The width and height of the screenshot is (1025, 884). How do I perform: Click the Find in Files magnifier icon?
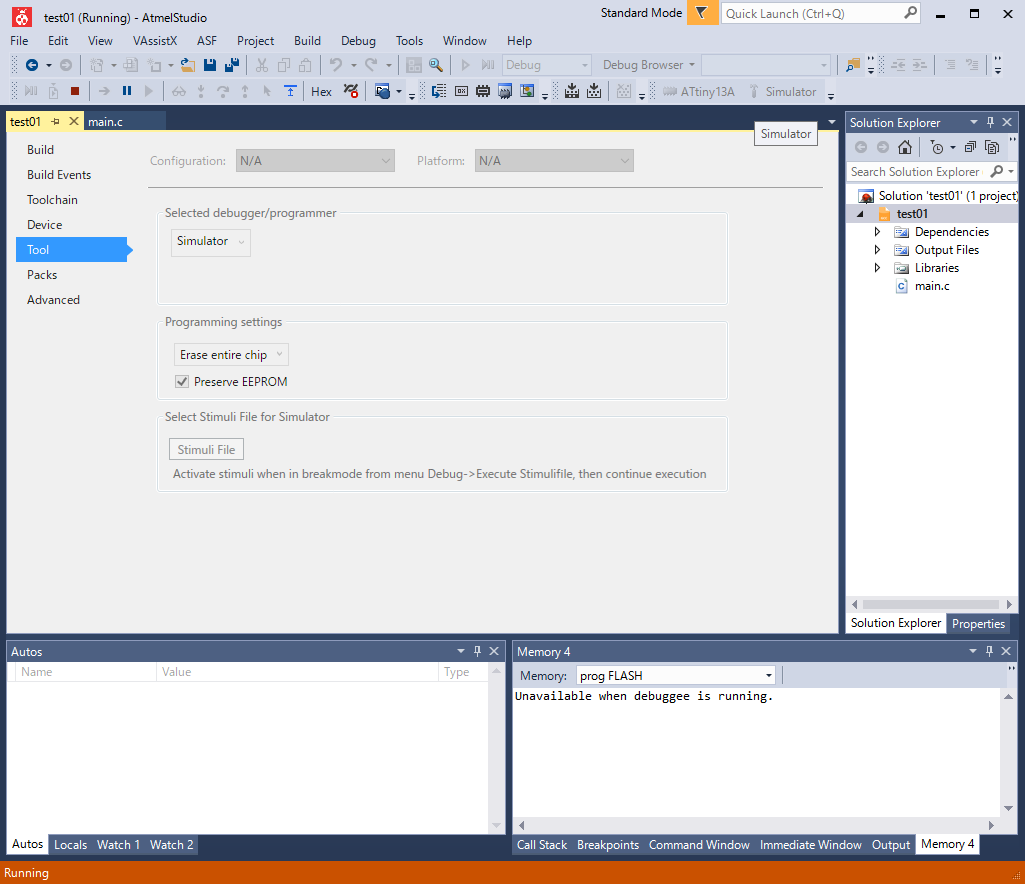[435, 65]
